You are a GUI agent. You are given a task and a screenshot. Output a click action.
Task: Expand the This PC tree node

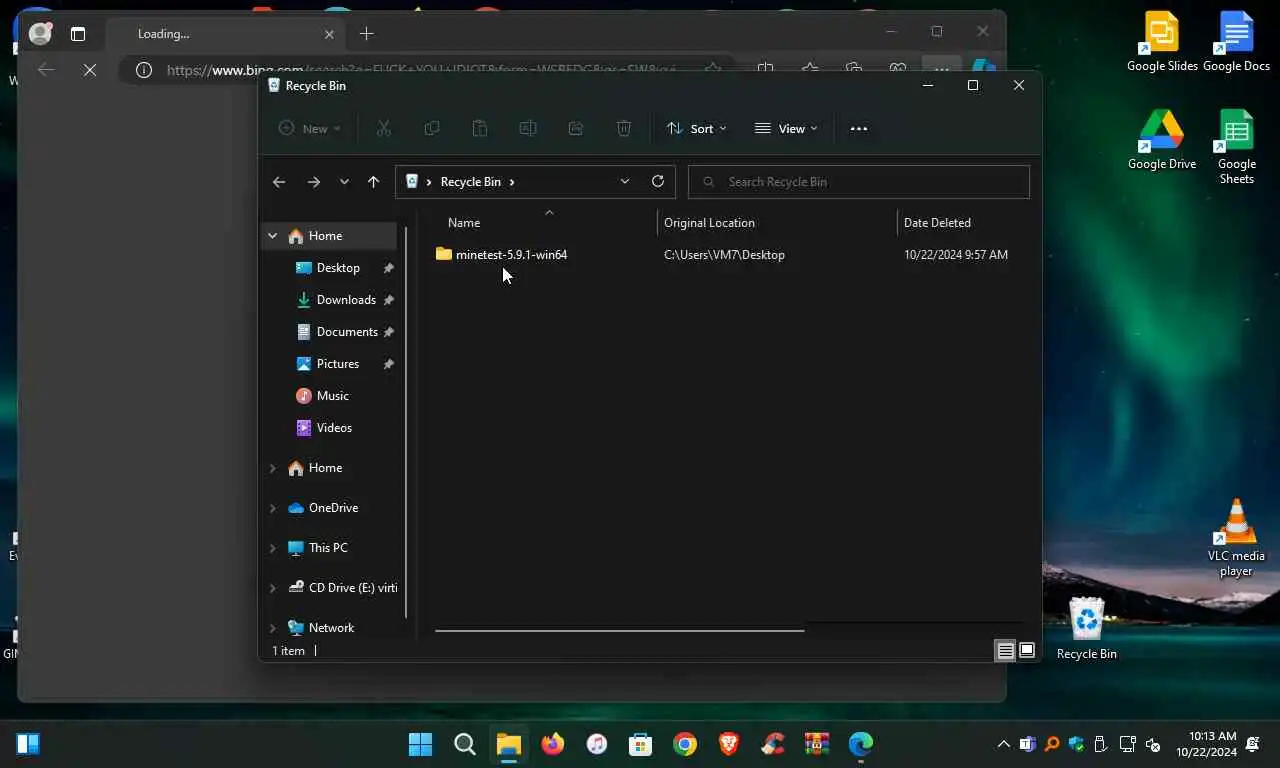point(272,548)
